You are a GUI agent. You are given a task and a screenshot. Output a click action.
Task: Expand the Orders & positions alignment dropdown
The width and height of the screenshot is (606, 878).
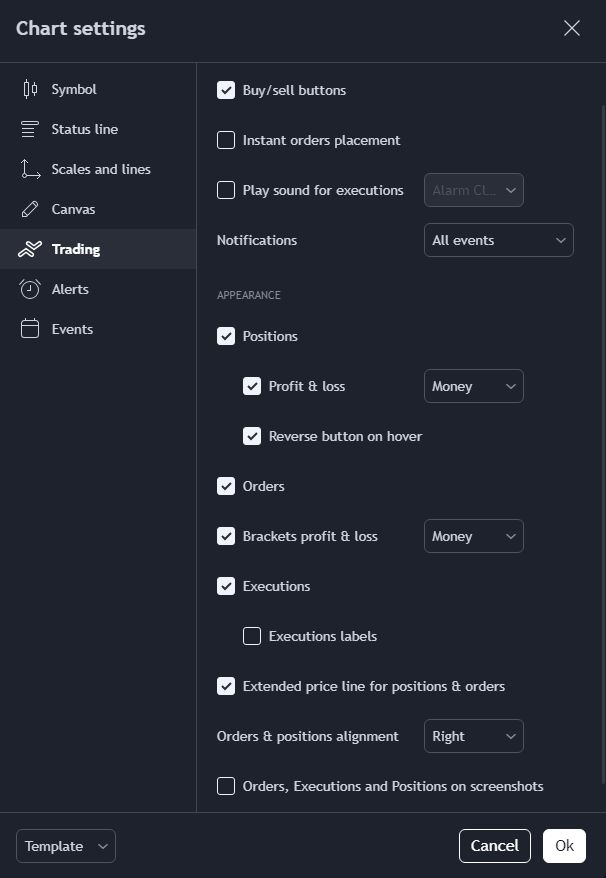tap(474, 736)
